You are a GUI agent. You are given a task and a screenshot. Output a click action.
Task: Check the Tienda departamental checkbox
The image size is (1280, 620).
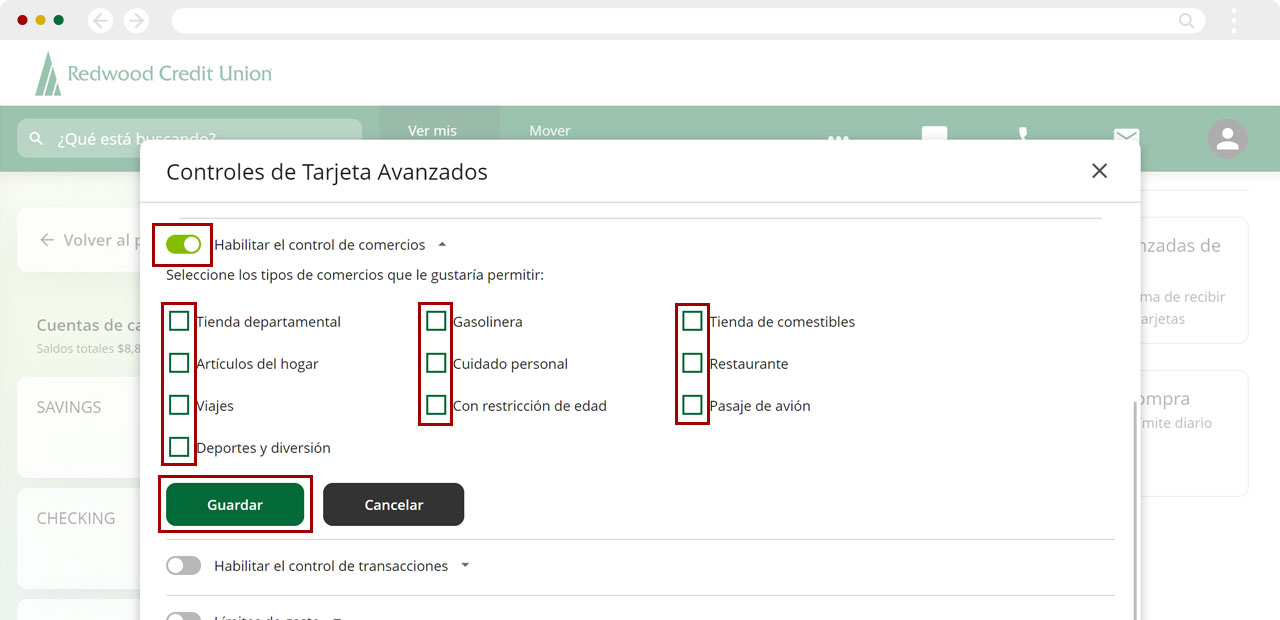(179, 321)
